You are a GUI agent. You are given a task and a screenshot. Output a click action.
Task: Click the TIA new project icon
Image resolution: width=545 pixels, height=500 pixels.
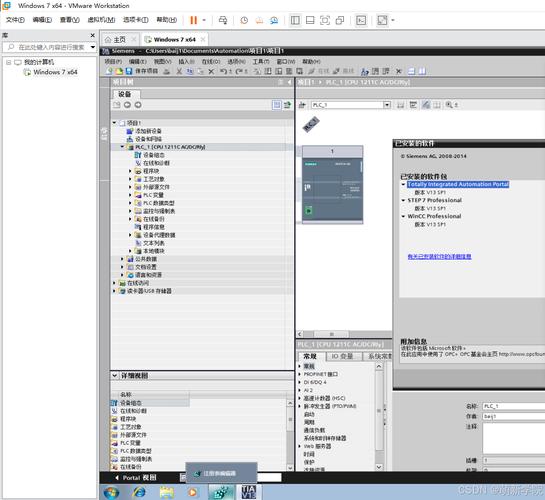109,71
